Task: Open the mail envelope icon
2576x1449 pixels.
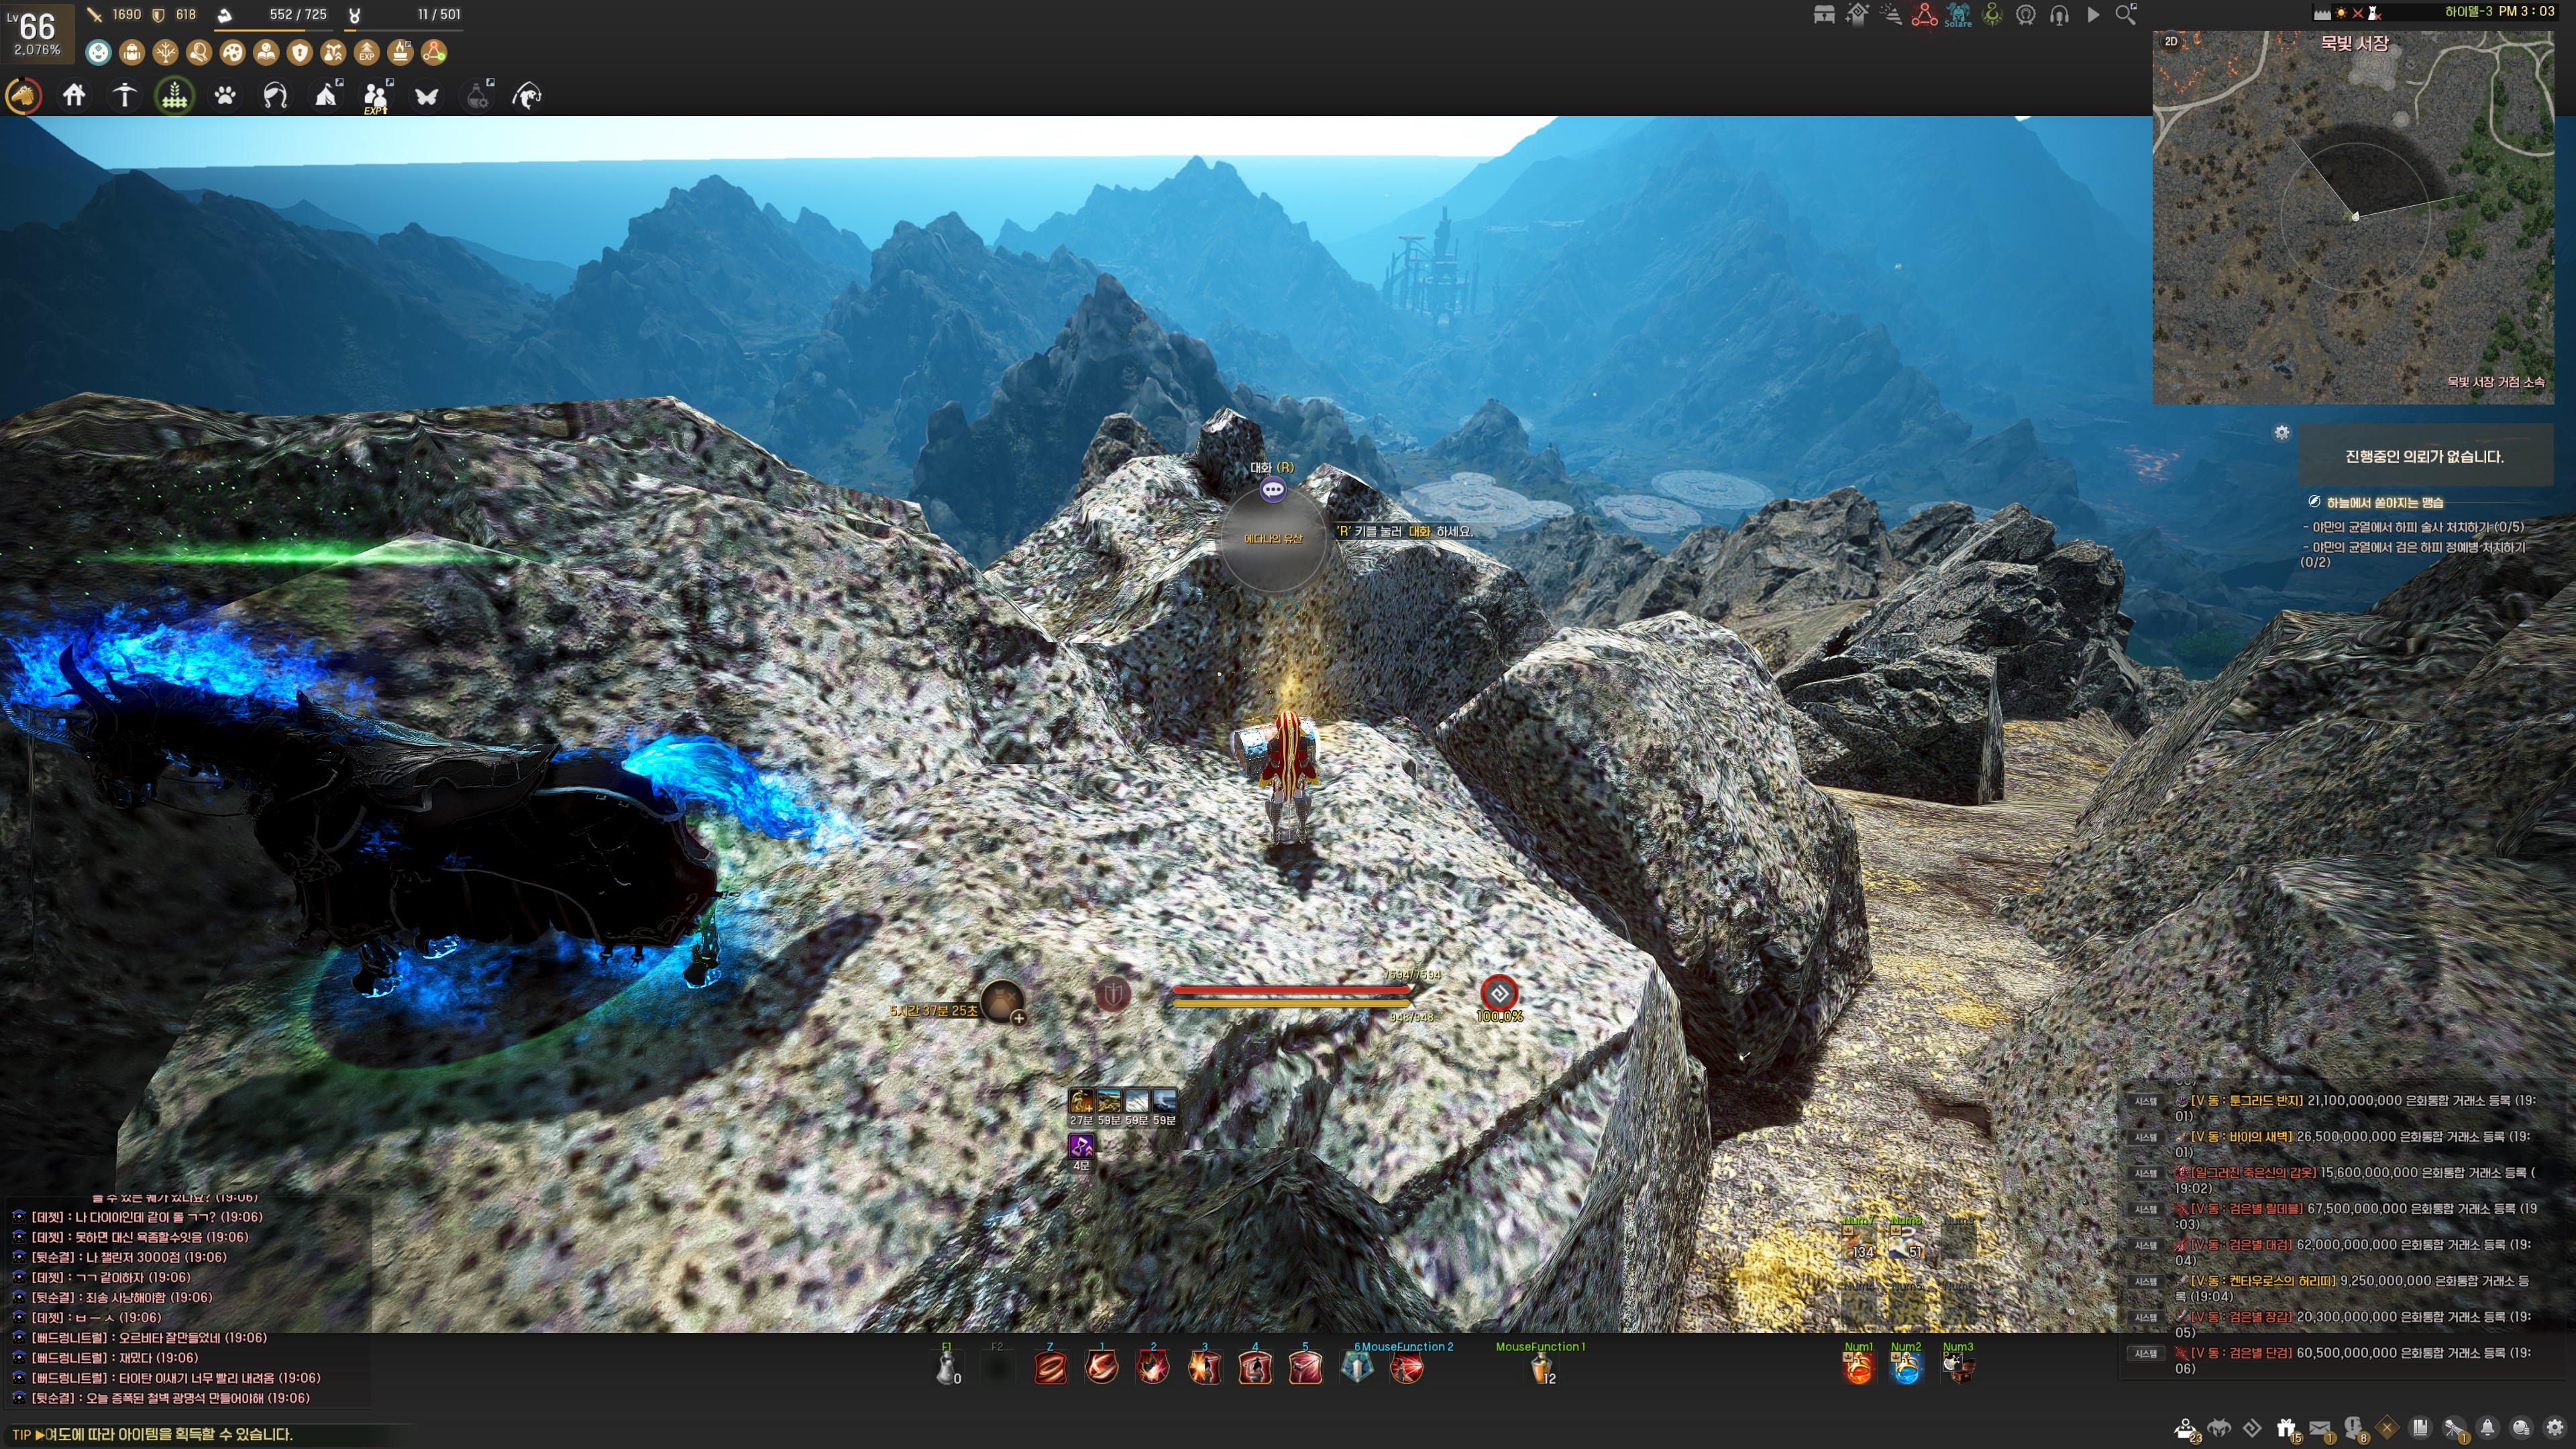Action: click(2320, 1429)
